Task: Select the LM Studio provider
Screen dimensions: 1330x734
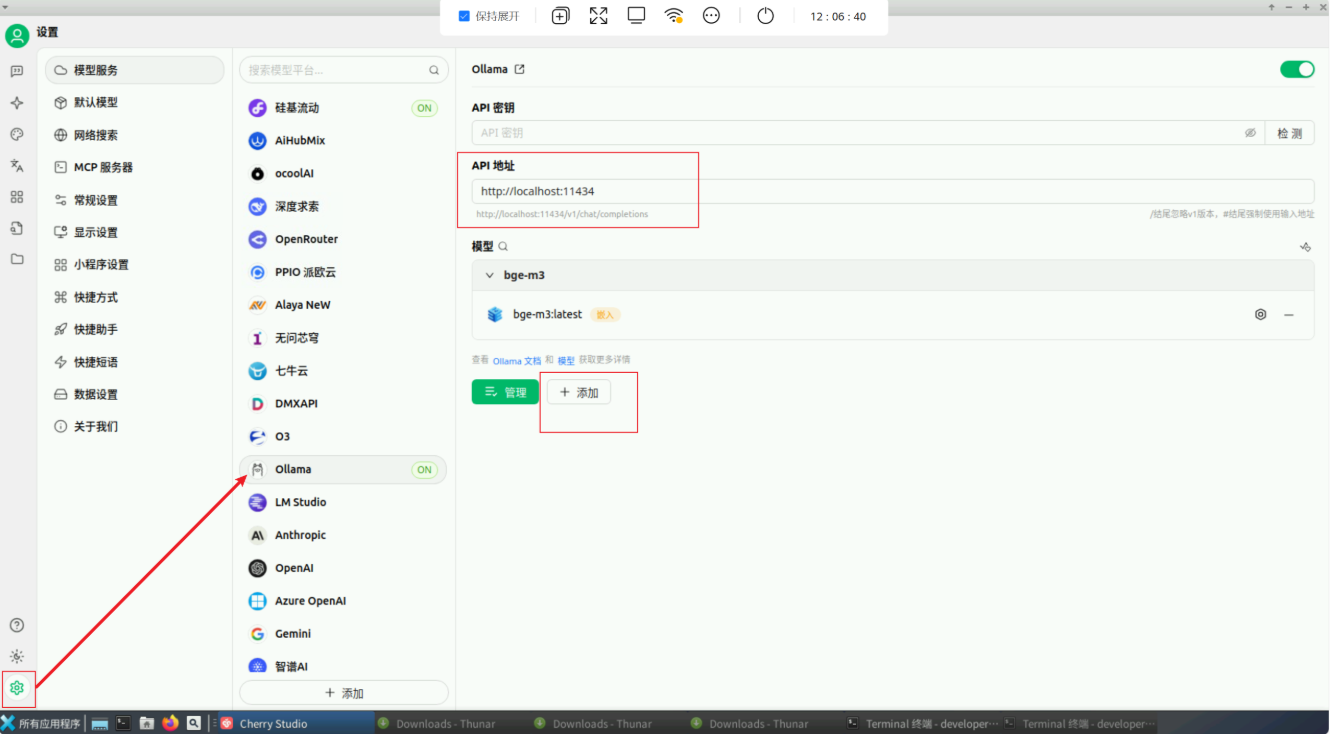Action: point(343,502)
